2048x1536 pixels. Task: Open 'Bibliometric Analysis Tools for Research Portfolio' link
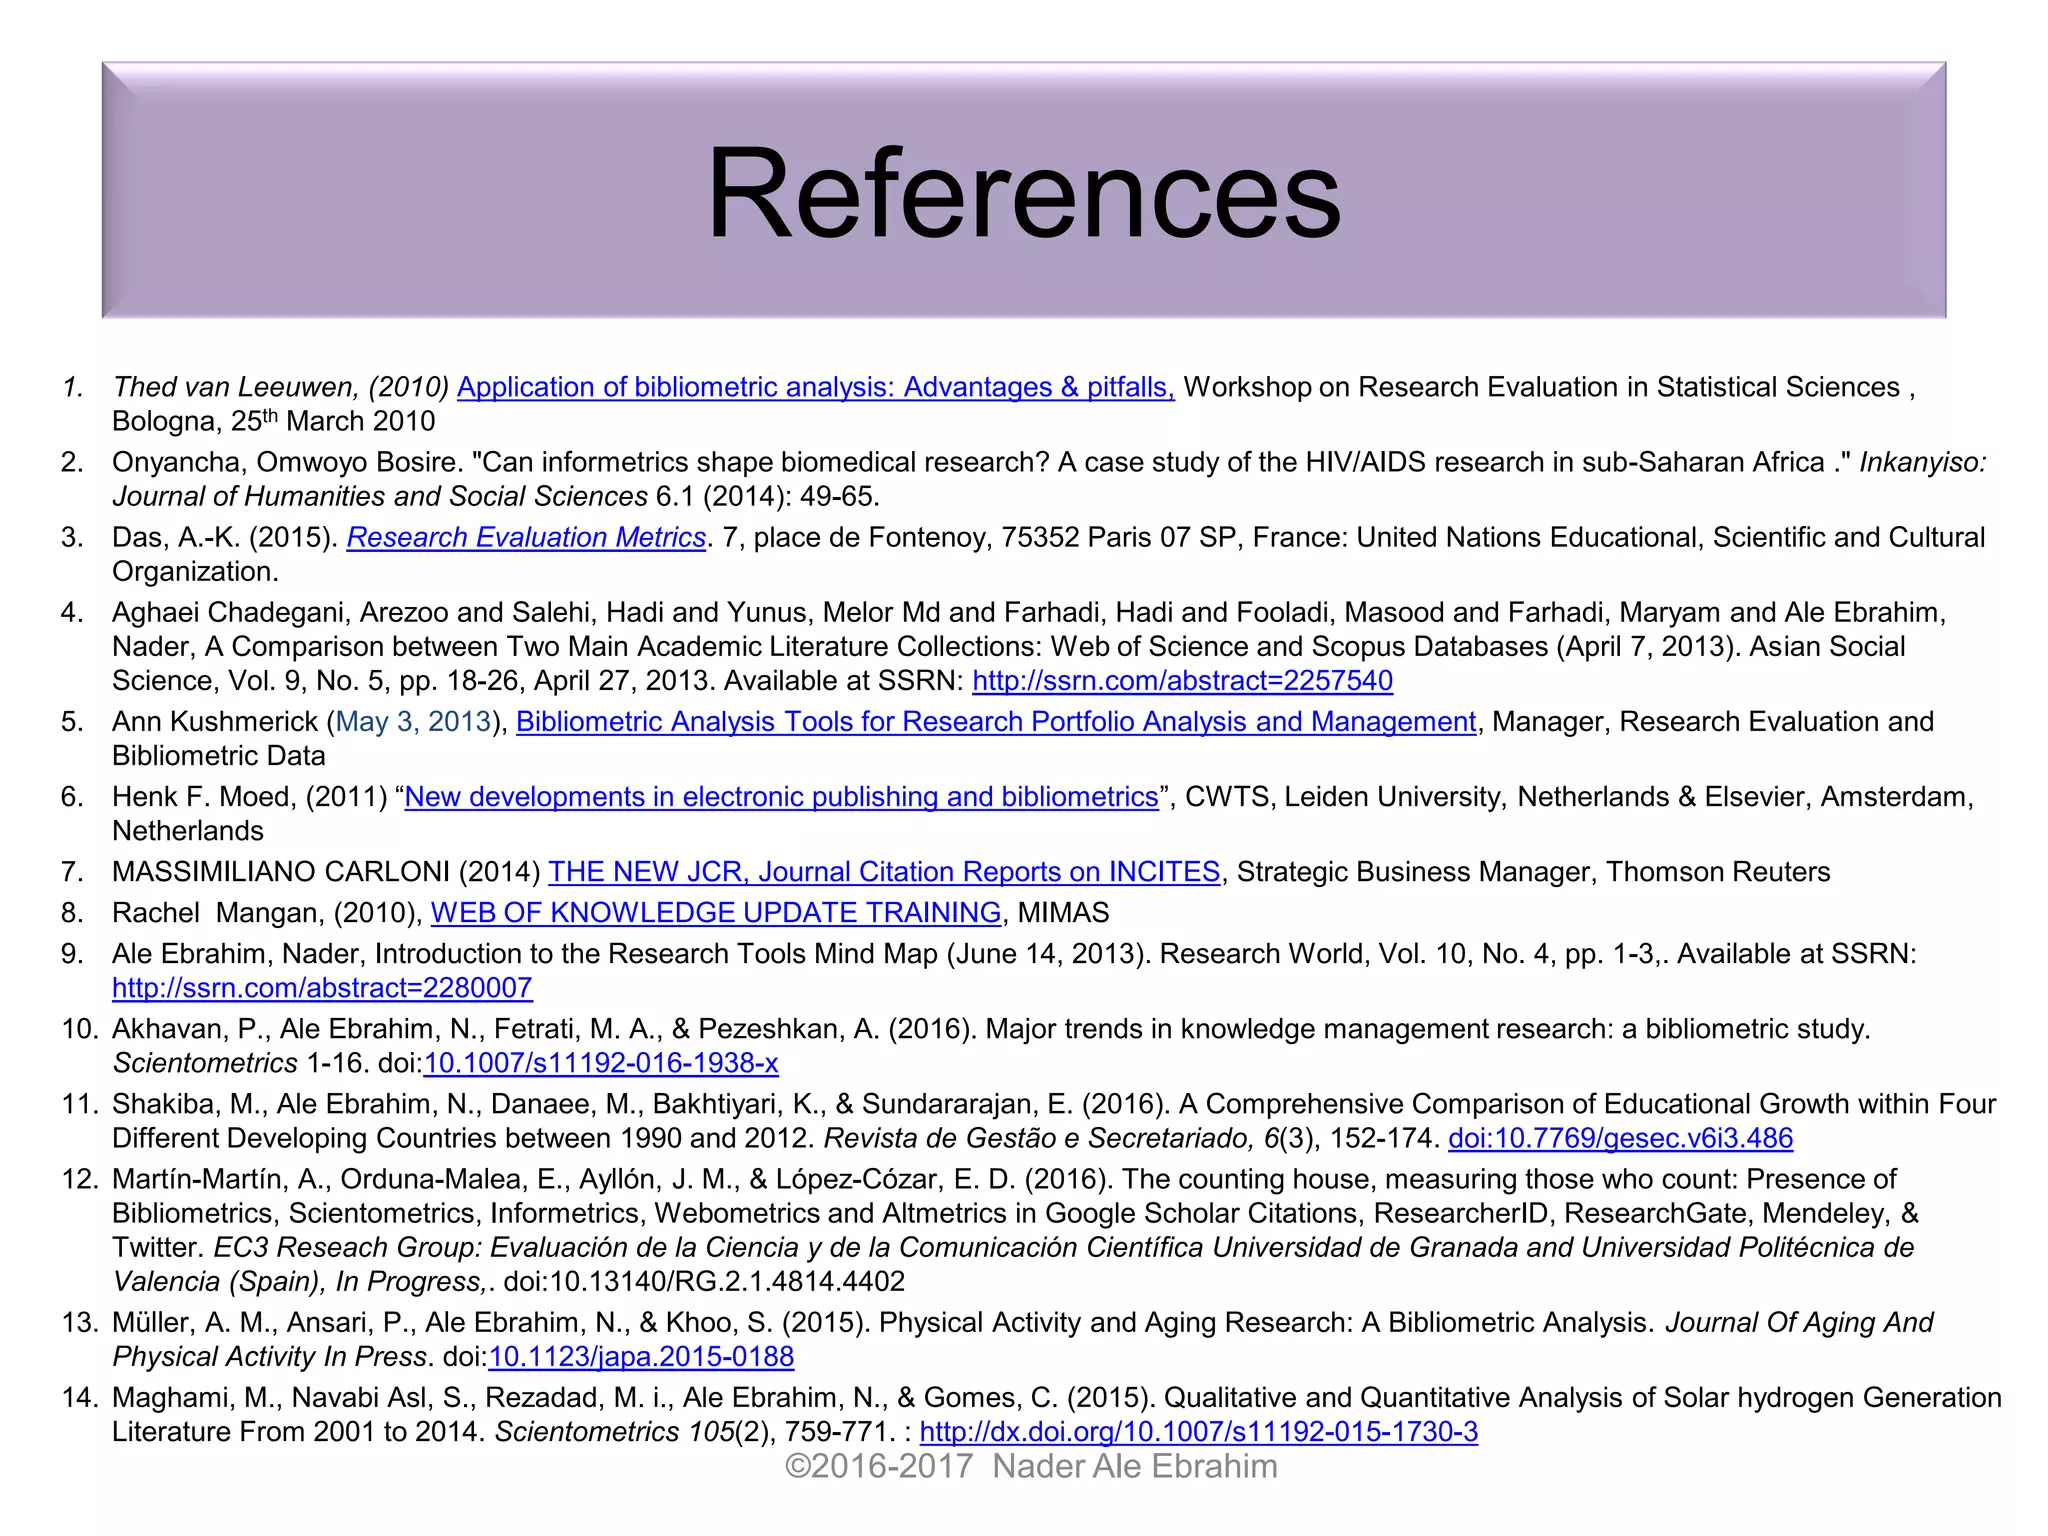pos(996,721)
